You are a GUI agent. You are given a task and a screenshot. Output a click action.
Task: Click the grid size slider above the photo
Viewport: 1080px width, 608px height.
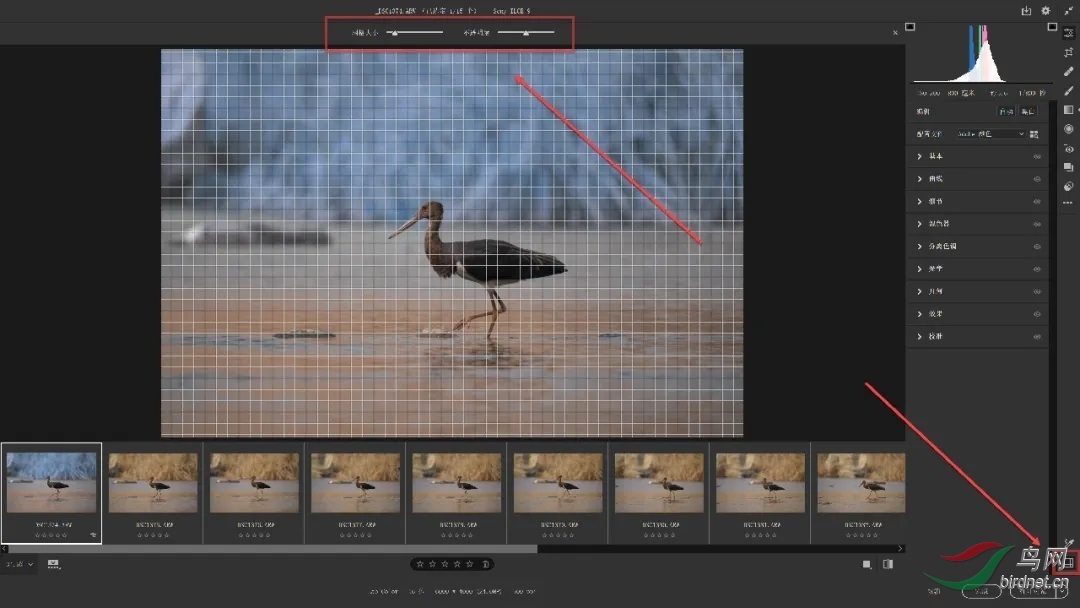pos(414,33)
